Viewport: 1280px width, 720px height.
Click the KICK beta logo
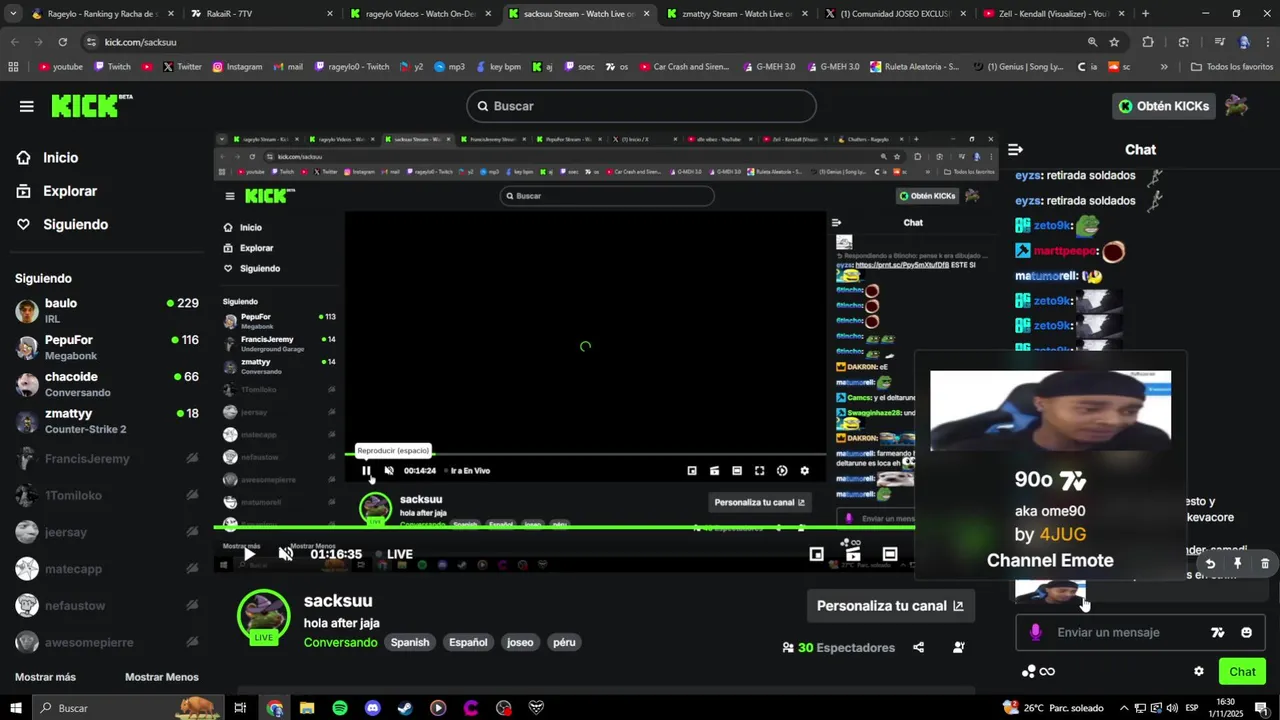(x=91, y=106)
